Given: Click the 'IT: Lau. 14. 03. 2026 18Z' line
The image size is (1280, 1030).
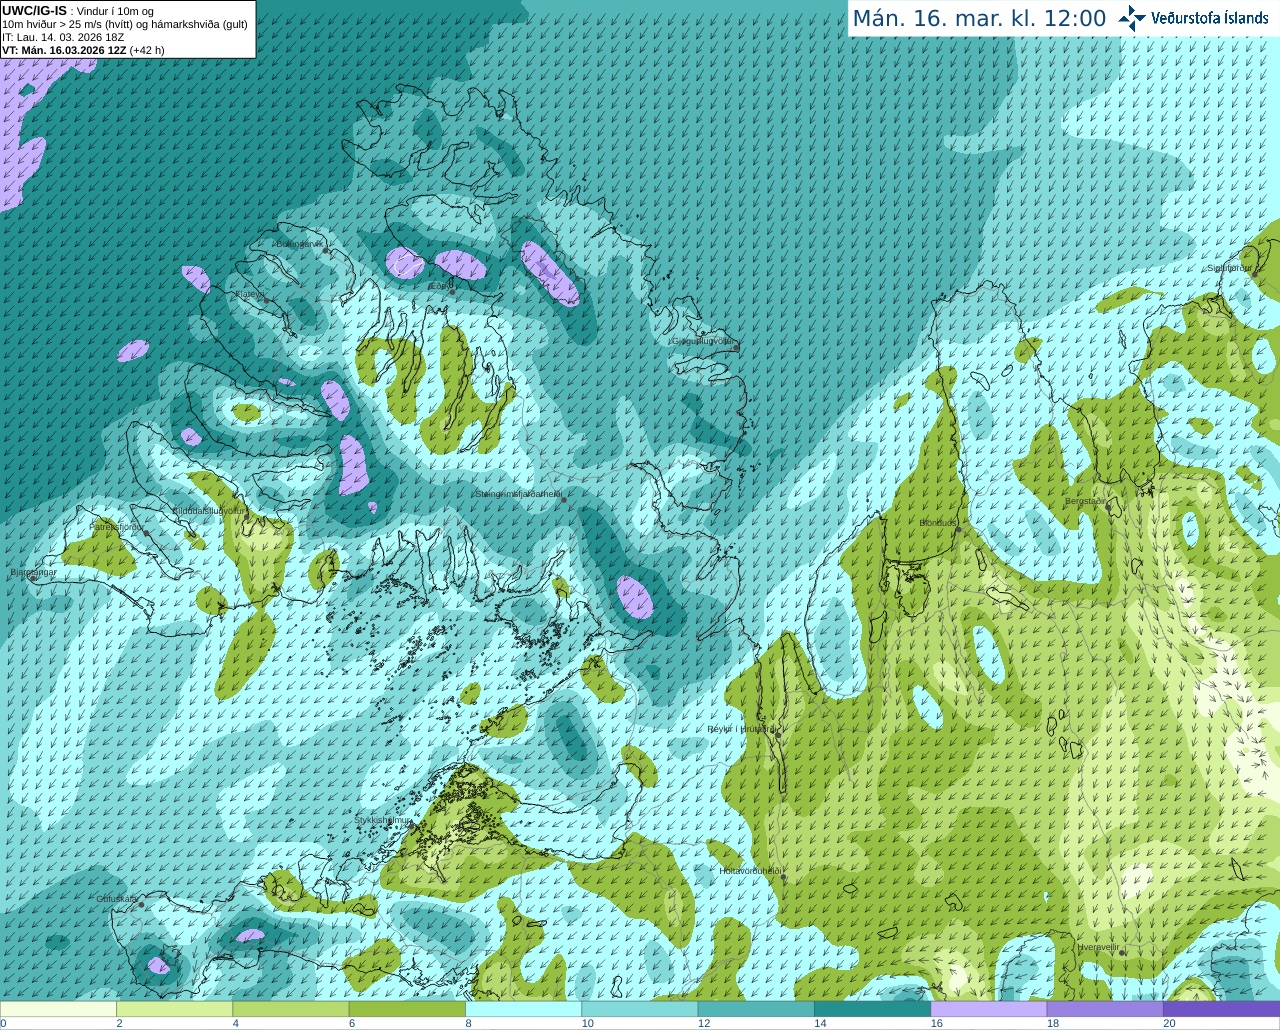Looking at the screenshot, I should (63, 37).
